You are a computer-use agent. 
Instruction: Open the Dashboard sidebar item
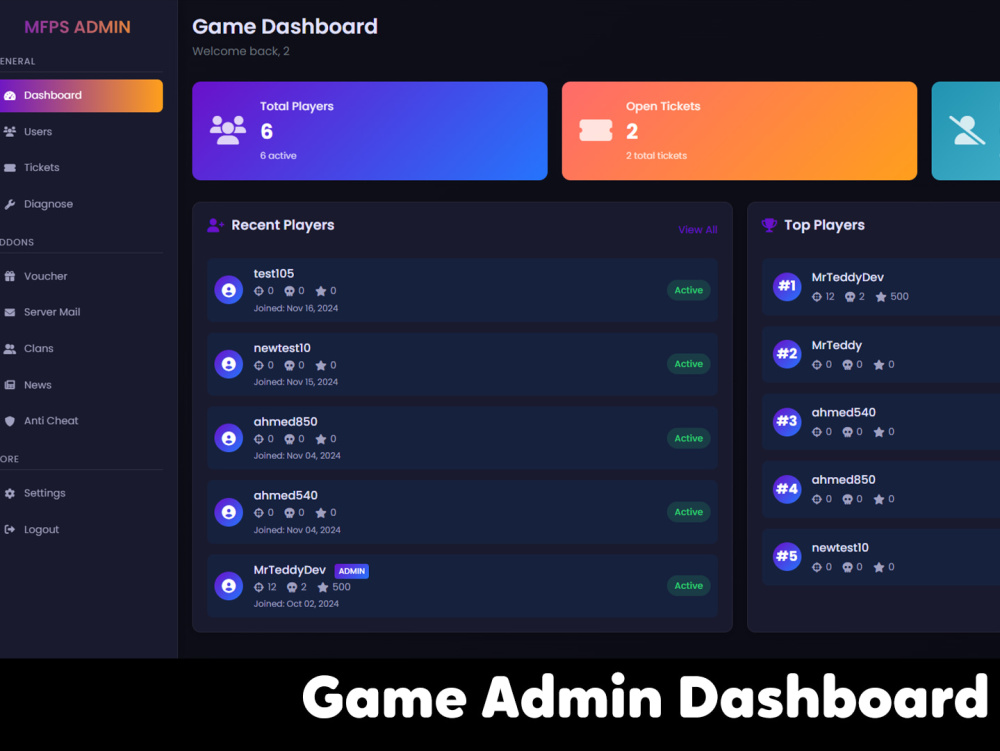point(81,96)
